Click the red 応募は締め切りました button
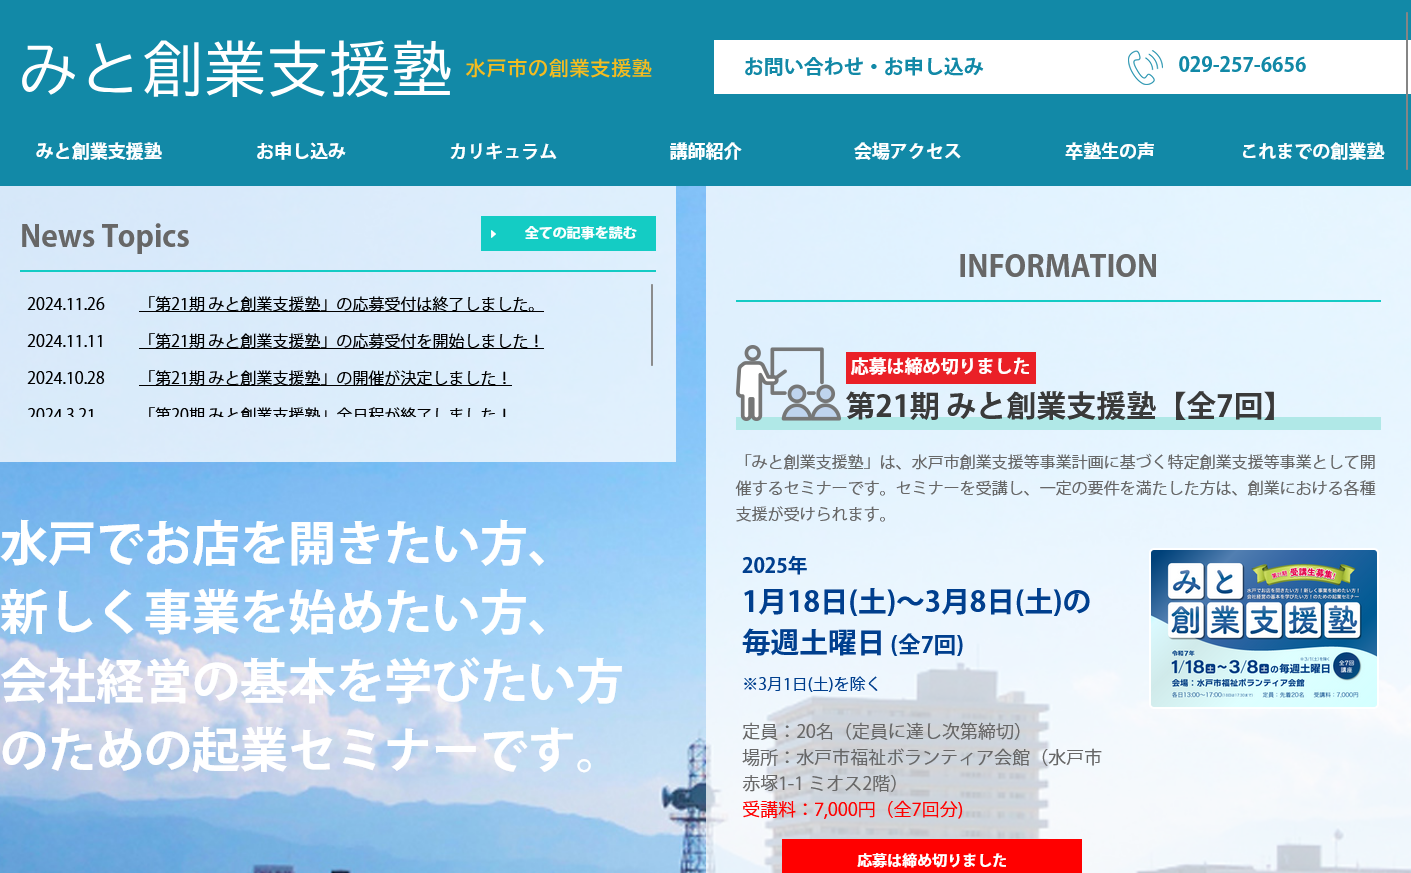The image size is (1411, 873). coord(931,858)
